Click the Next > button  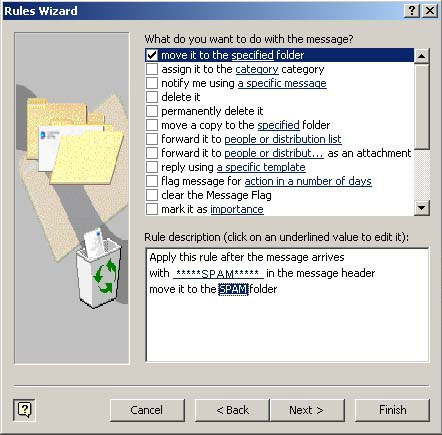click(307, 410)
